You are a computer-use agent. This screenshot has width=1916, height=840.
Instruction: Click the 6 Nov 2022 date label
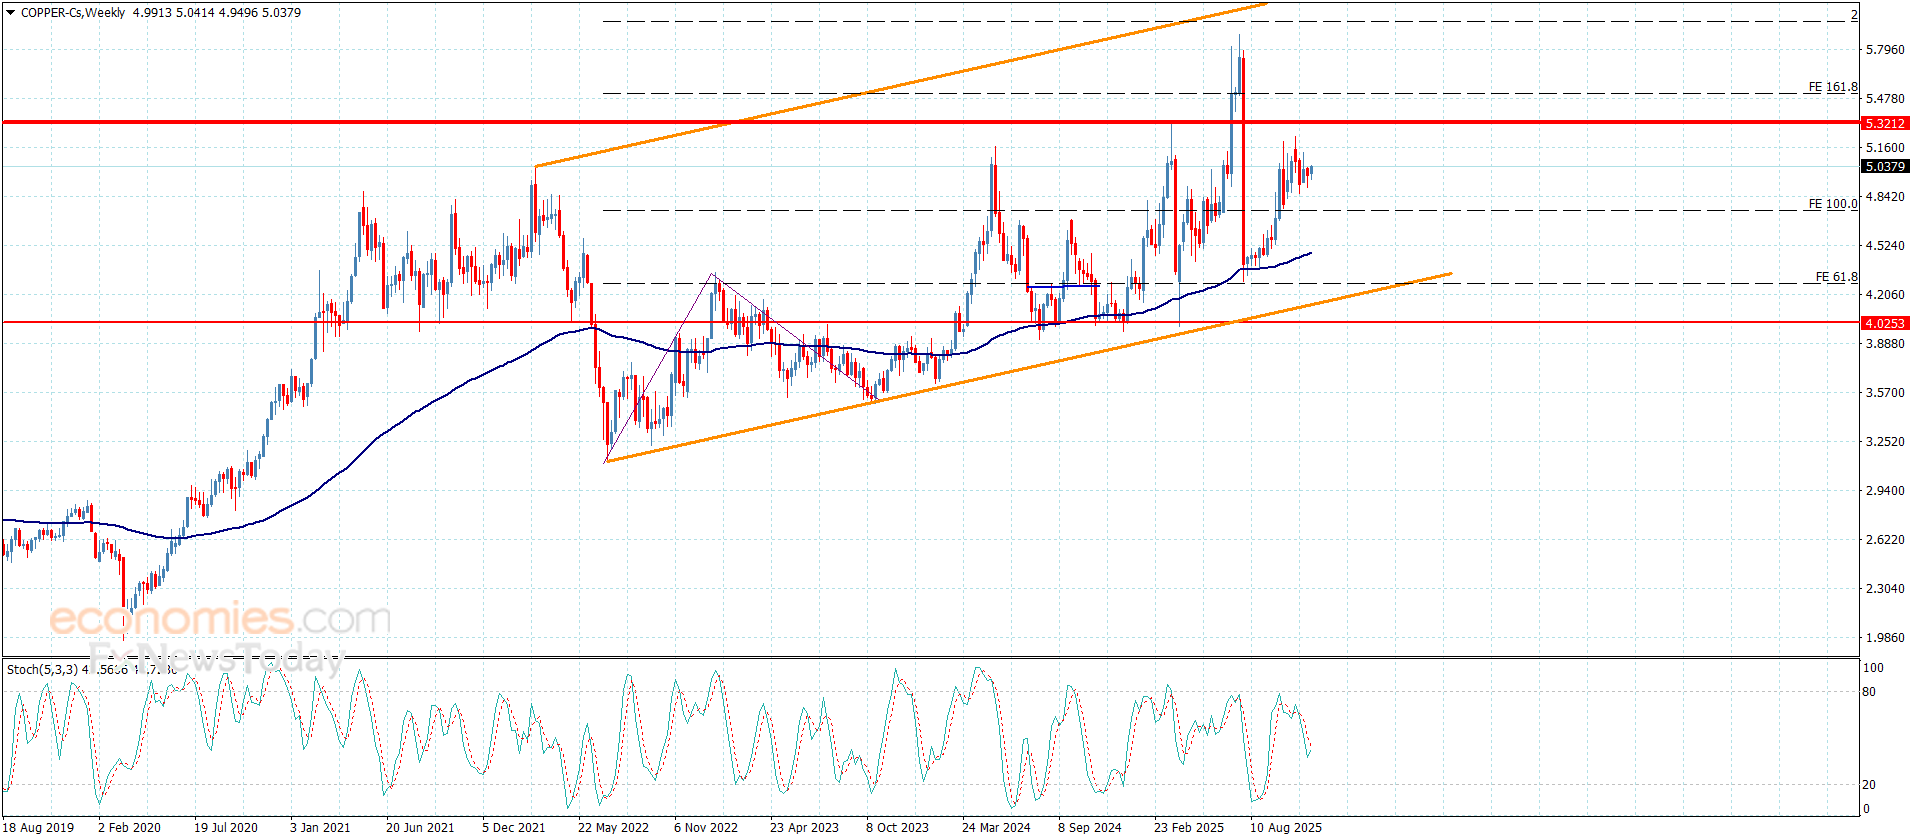pyautogui.click(x=706, y=827)
